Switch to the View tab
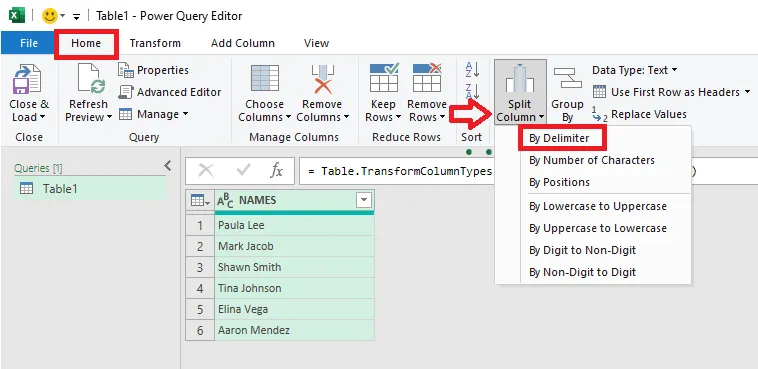Viewport: 758px width, 369px height. (x=316, y=43)
